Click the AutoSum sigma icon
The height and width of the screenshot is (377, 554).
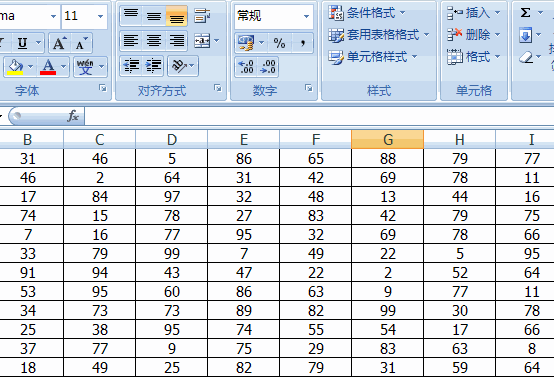pos(526,13)
